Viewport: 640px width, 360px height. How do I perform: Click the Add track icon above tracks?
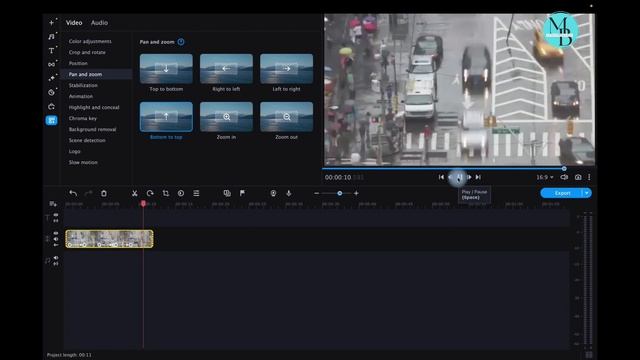(x=53, y=204)
